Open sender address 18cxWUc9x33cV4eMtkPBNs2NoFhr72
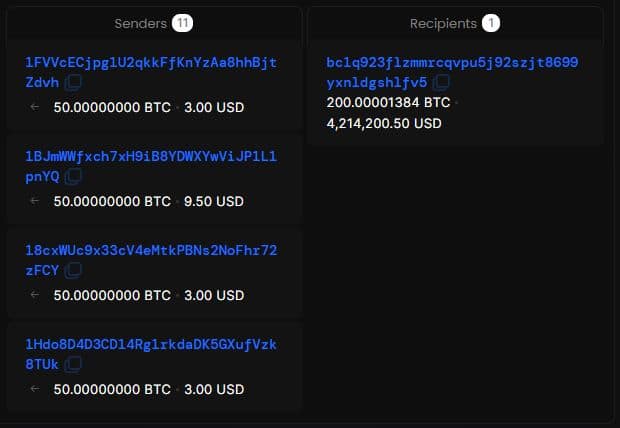Screen dimensions: 620x428 tap(151, 250)
